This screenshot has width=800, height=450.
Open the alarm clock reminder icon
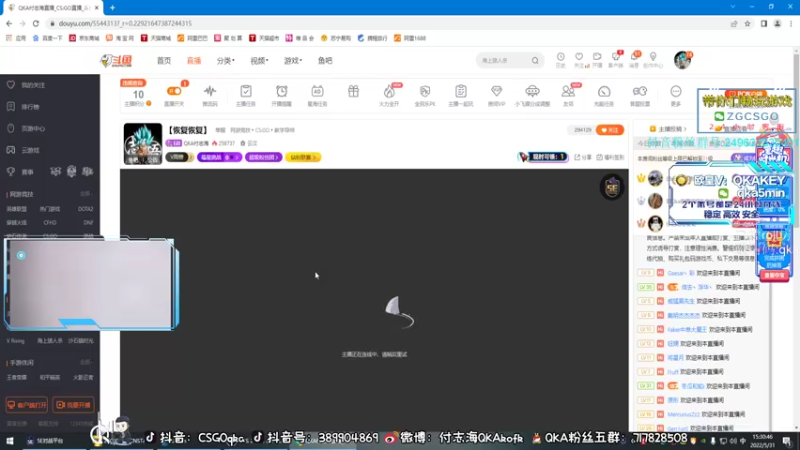click(x=282, y=91)
